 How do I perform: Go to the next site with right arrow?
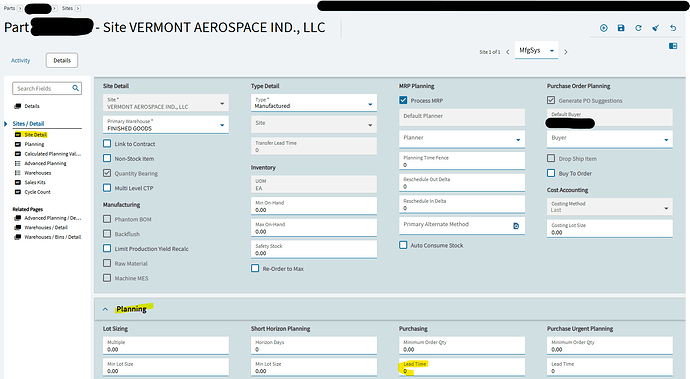point(566,52)
